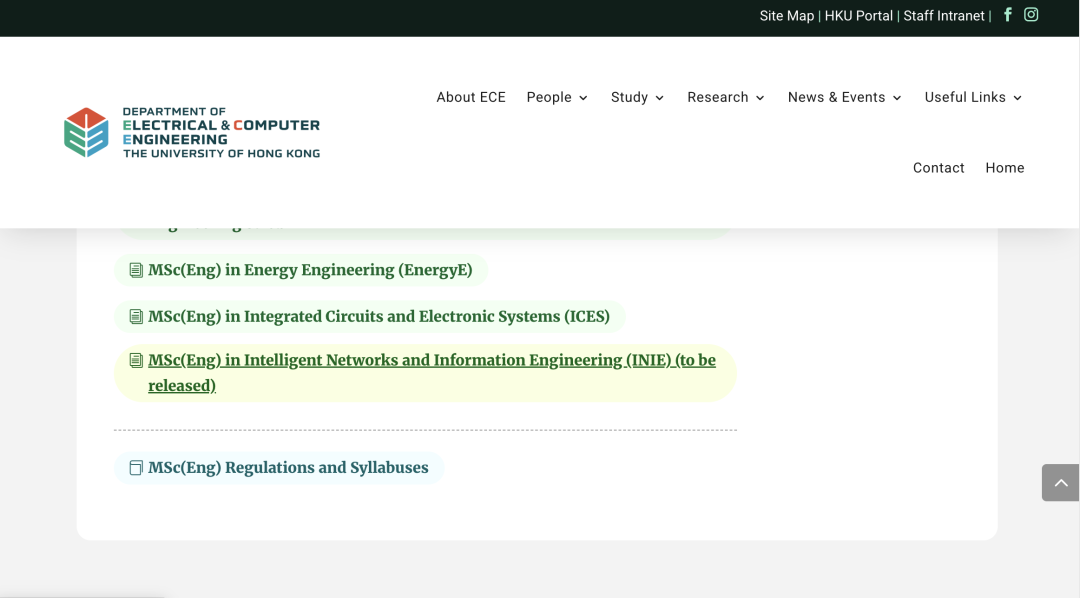Expand the News & Events dropdown menu
Viewport: 1080px width, 598px height.
pos(844,97)
